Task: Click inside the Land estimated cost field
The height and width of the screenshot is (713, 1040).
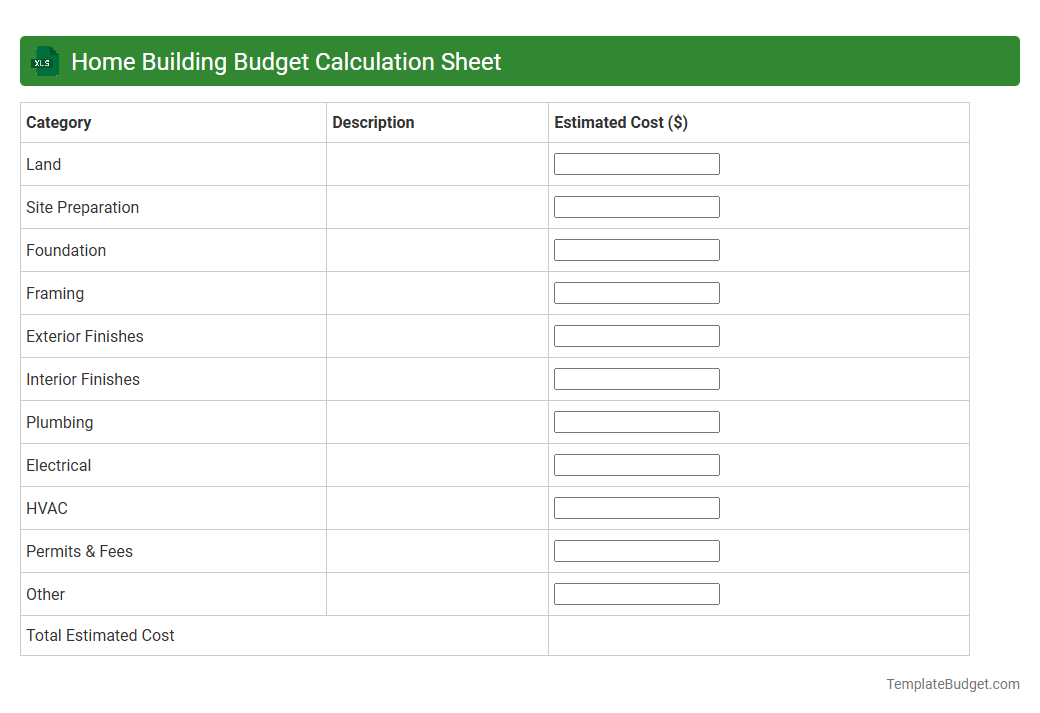Action: point(636,163)
